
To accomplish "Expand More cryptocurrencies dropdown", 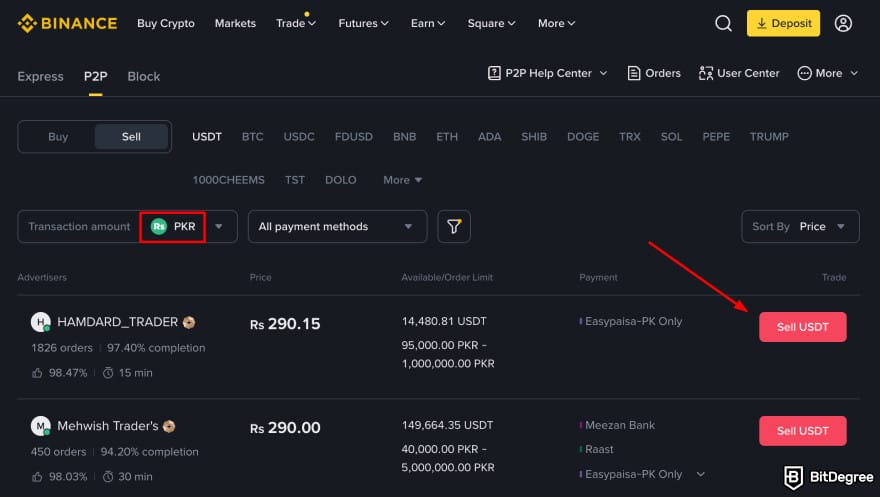I will pos(402,180).
